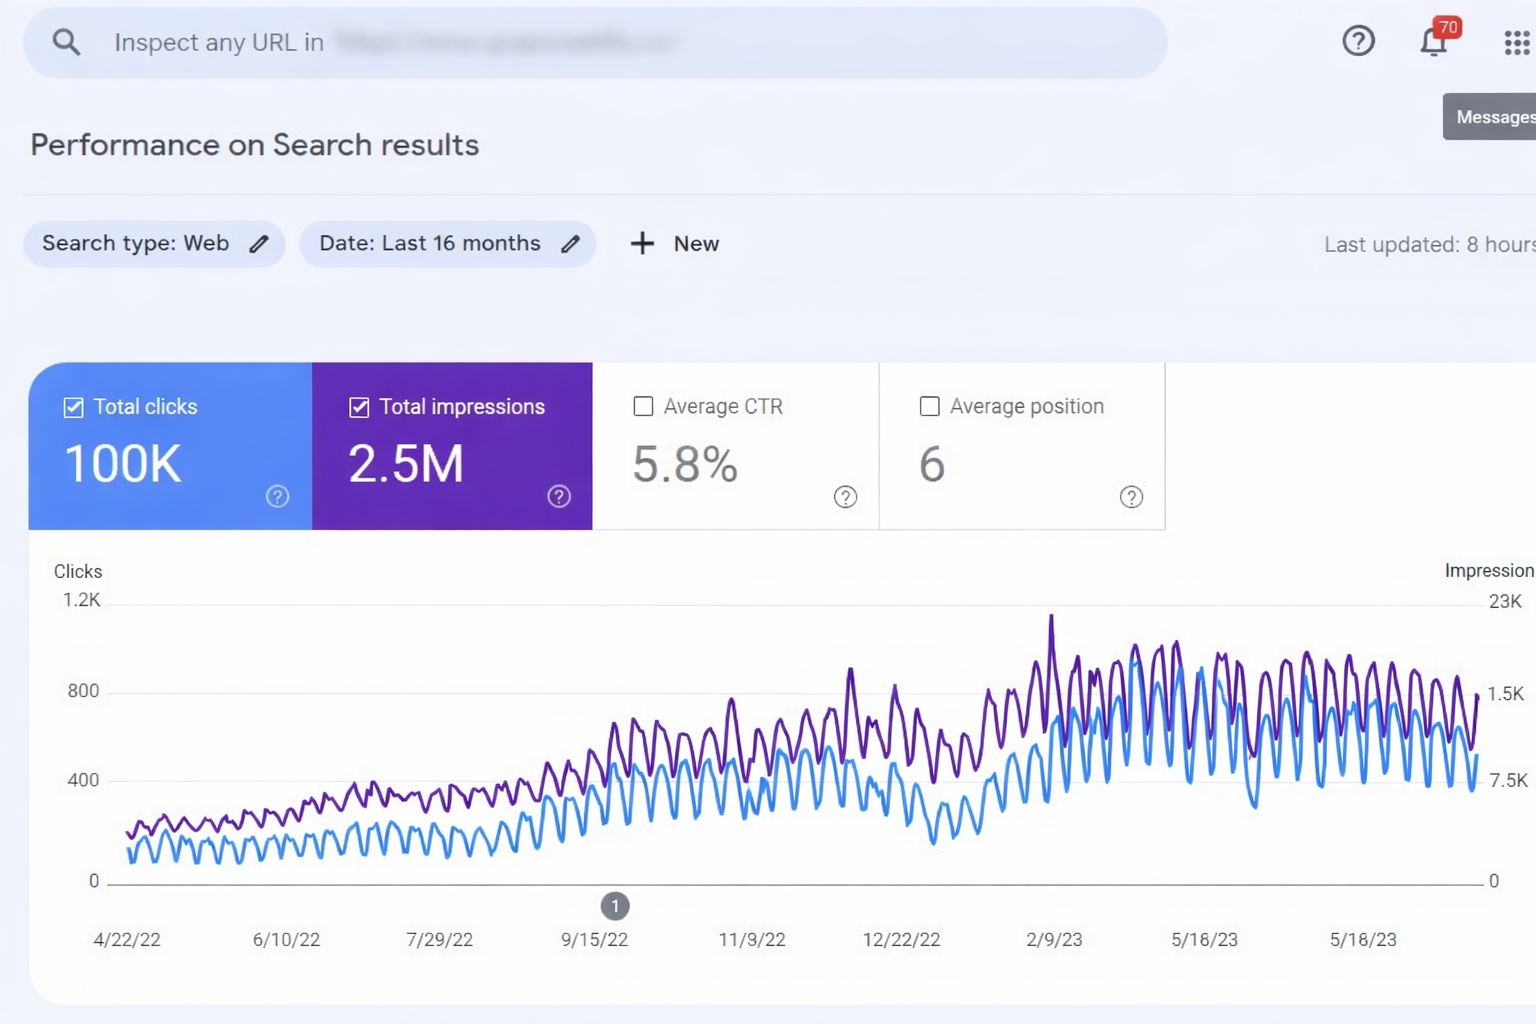
Task: Enable the Average CTR checkbox
Action: (643, 406)
